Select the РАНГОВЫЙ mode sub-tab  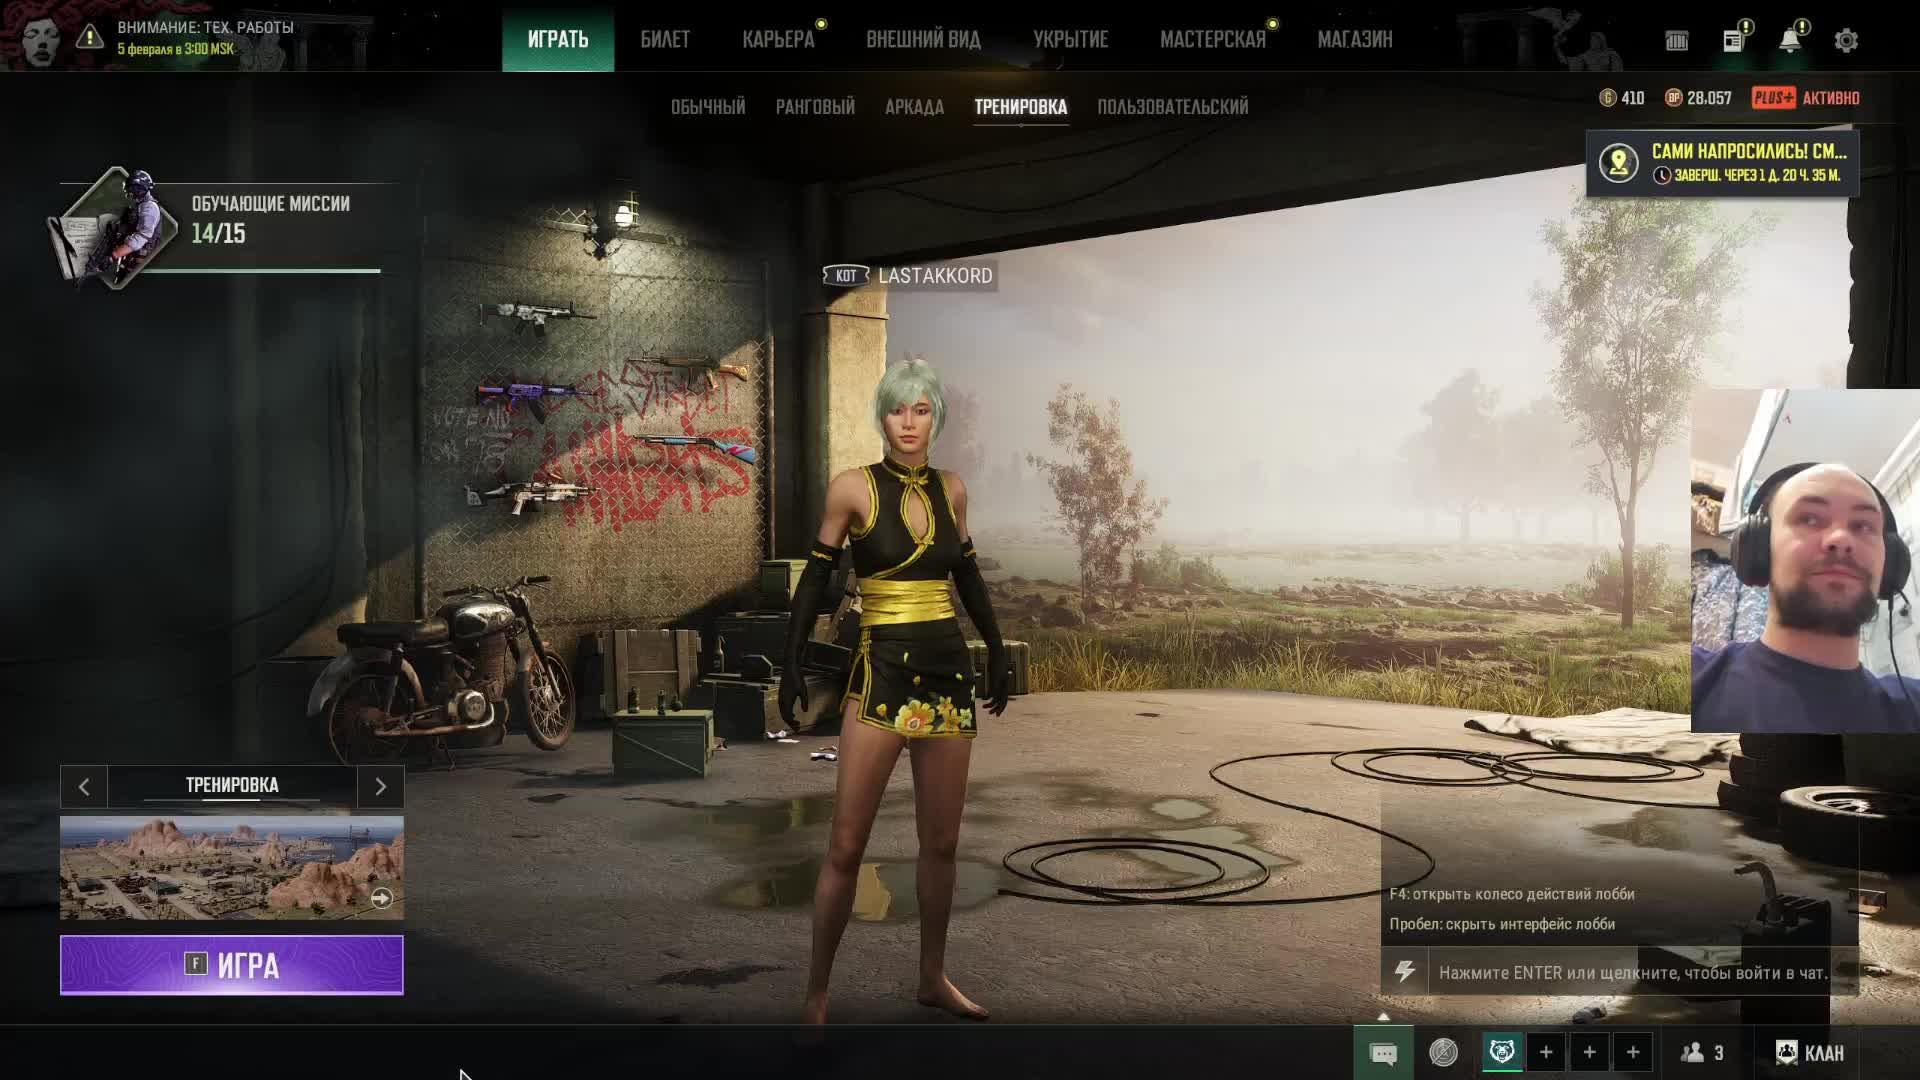tap(815, 107)
